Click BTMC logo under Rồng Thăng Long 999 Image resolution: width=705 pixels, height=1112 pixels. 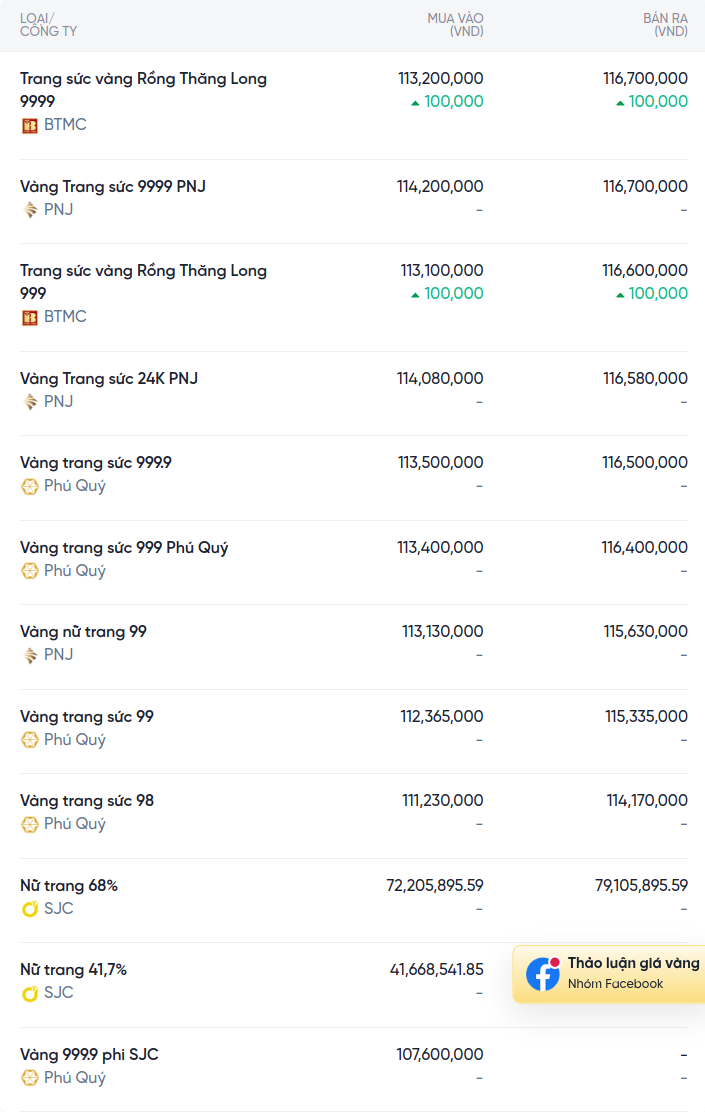29,318
